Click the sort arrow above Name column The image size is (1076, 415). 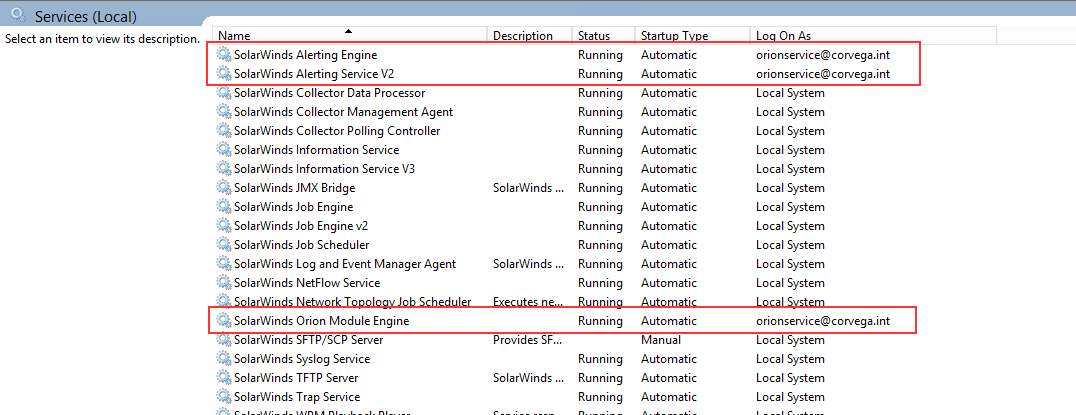click(349, 30)
